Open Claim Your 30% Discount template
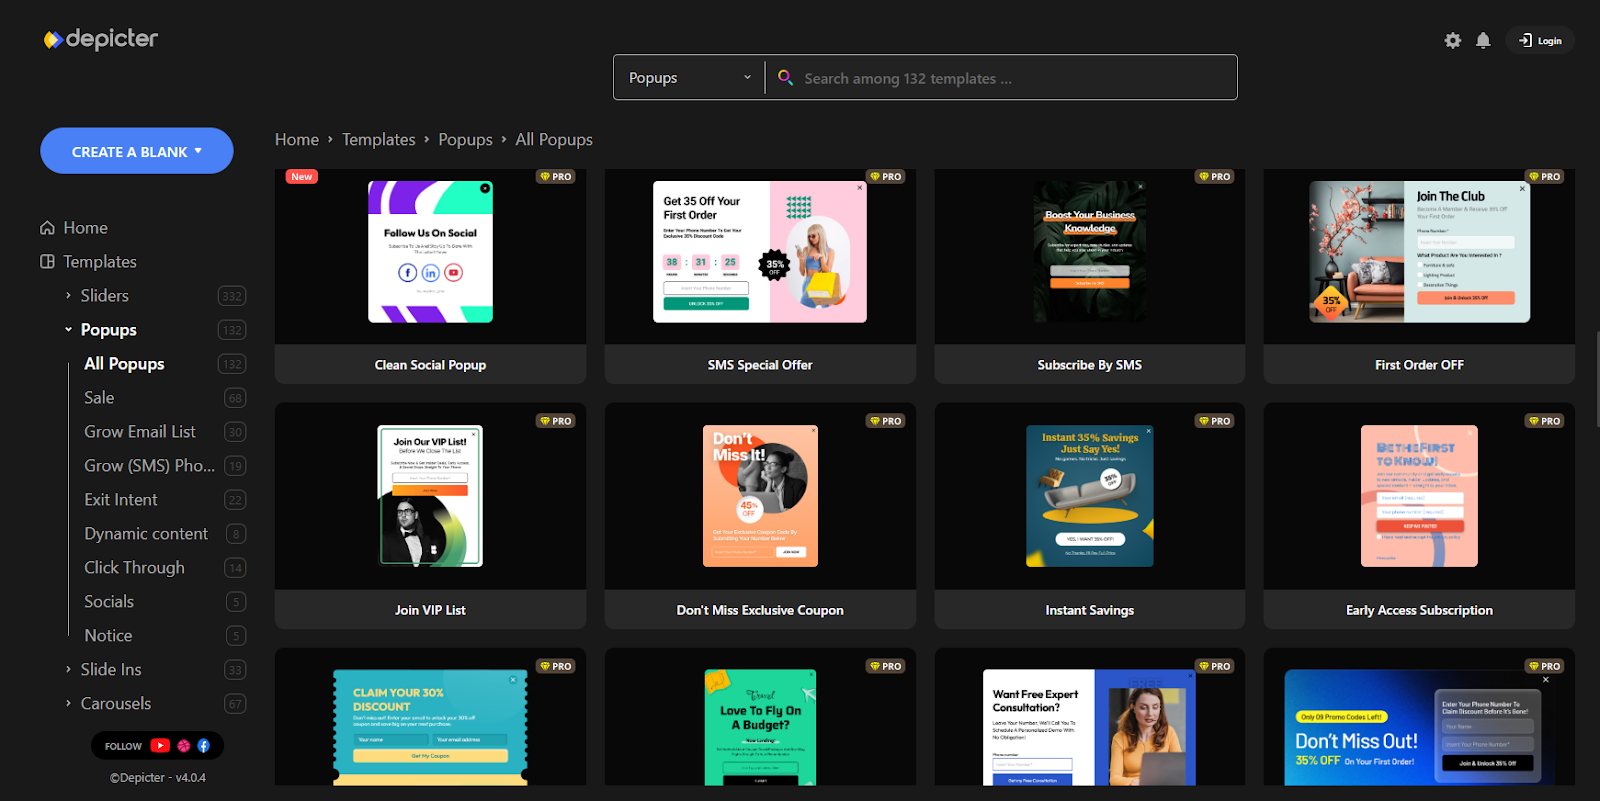 [x=430, y=727]
